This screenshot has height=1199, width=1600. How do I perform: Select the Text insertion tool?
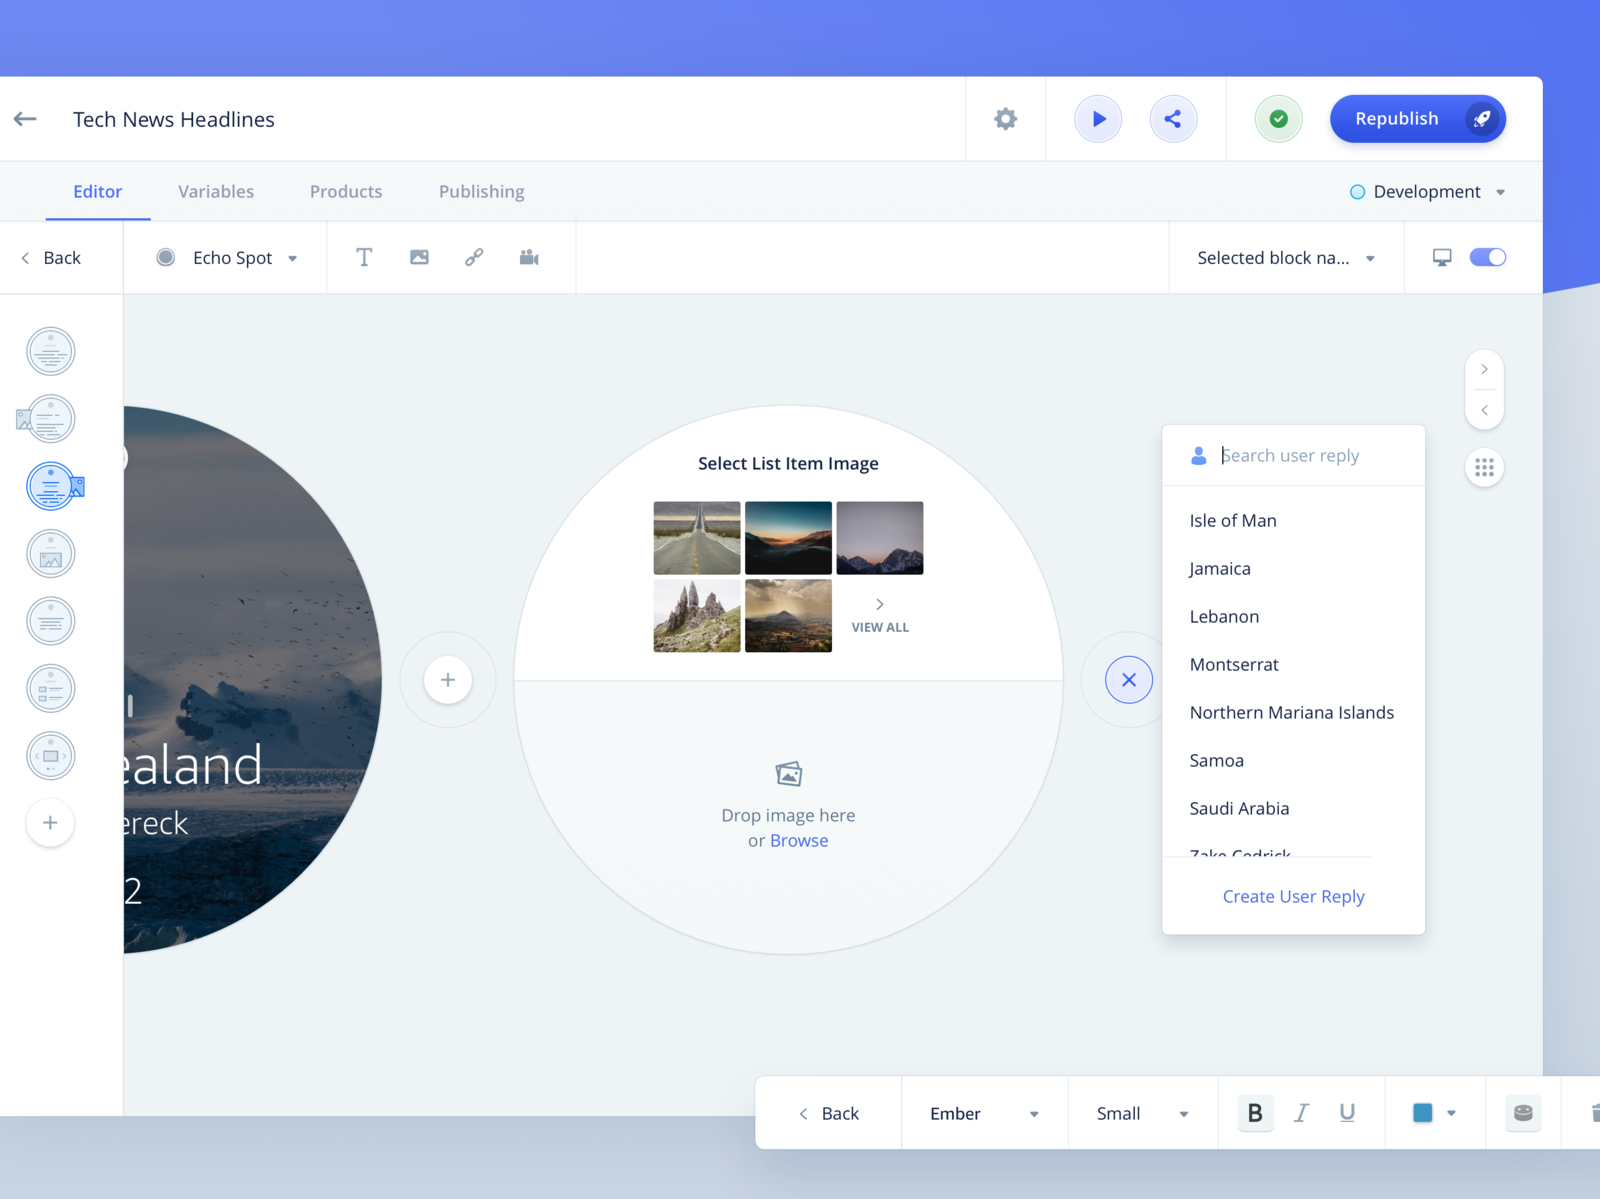364,257
